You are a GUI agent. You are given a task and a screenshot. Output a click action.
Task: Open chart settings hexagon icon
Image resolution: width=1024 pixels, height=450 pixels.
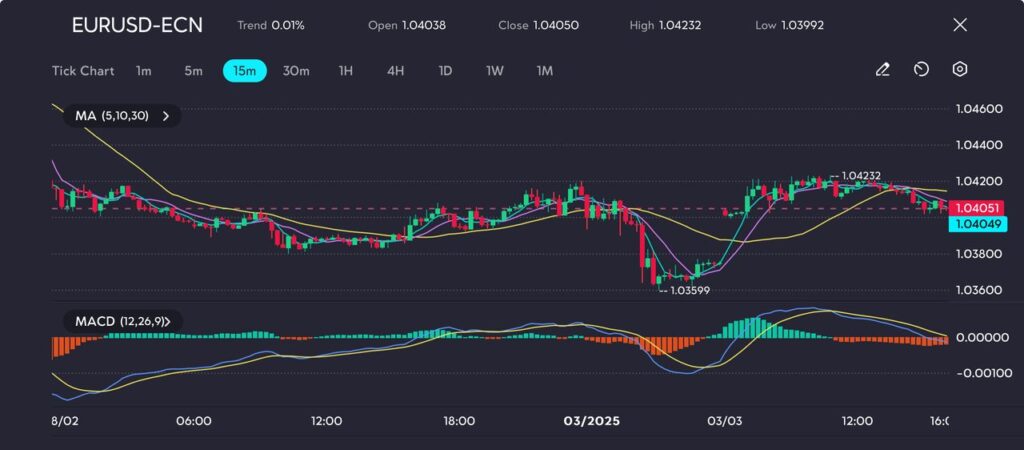[959, 70]
